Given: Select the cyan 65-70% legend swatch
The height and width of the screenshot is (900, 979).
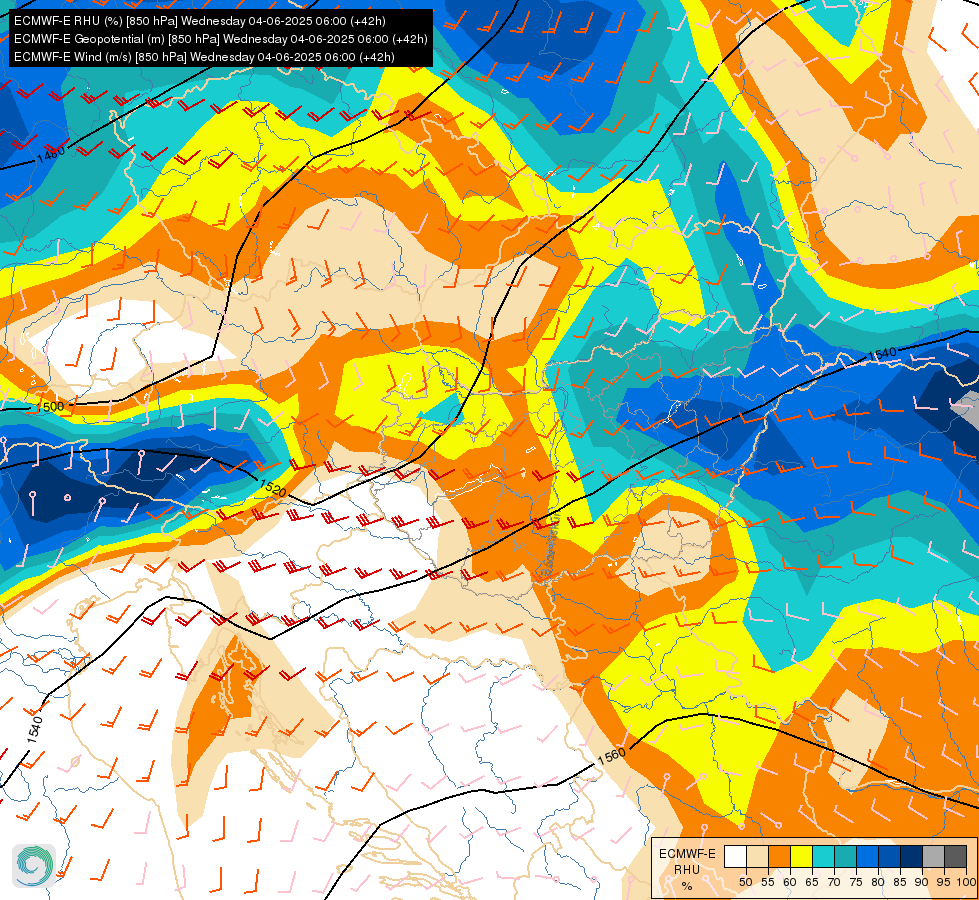Looking at the screenshot, I should [823, 856].
